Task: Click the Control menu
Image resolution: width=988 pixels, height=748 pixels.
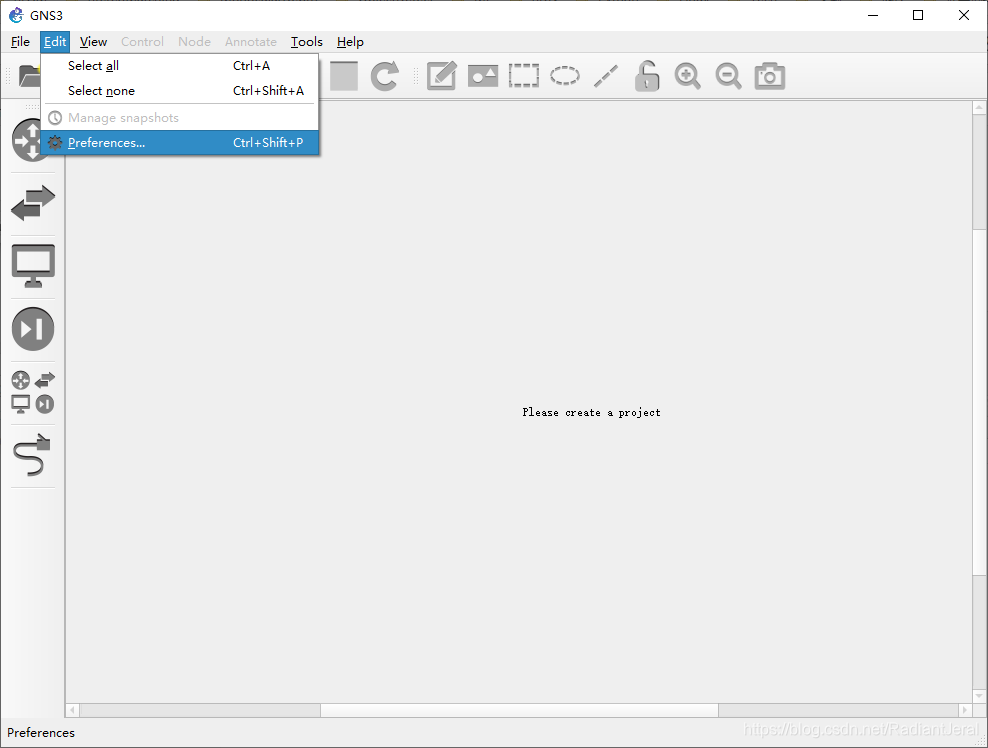Action: tap(142, 42)
